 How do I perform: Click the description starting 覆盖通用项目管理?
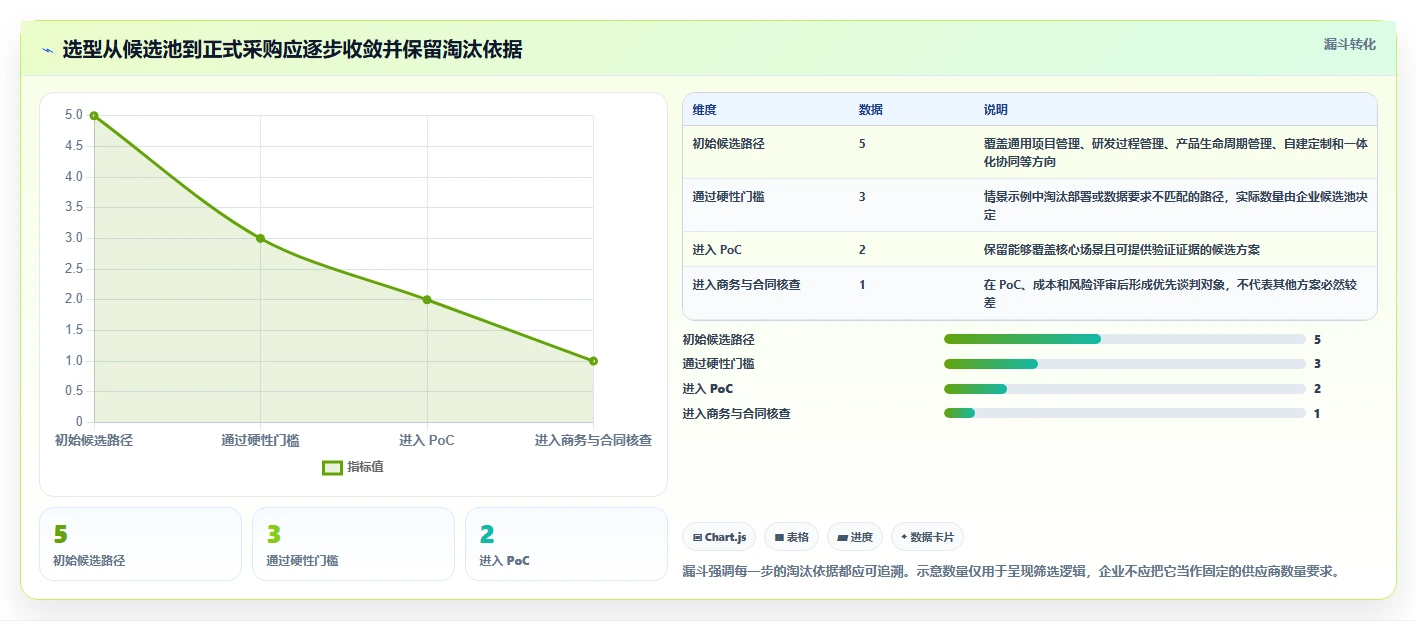click(x=1176, y=153)
